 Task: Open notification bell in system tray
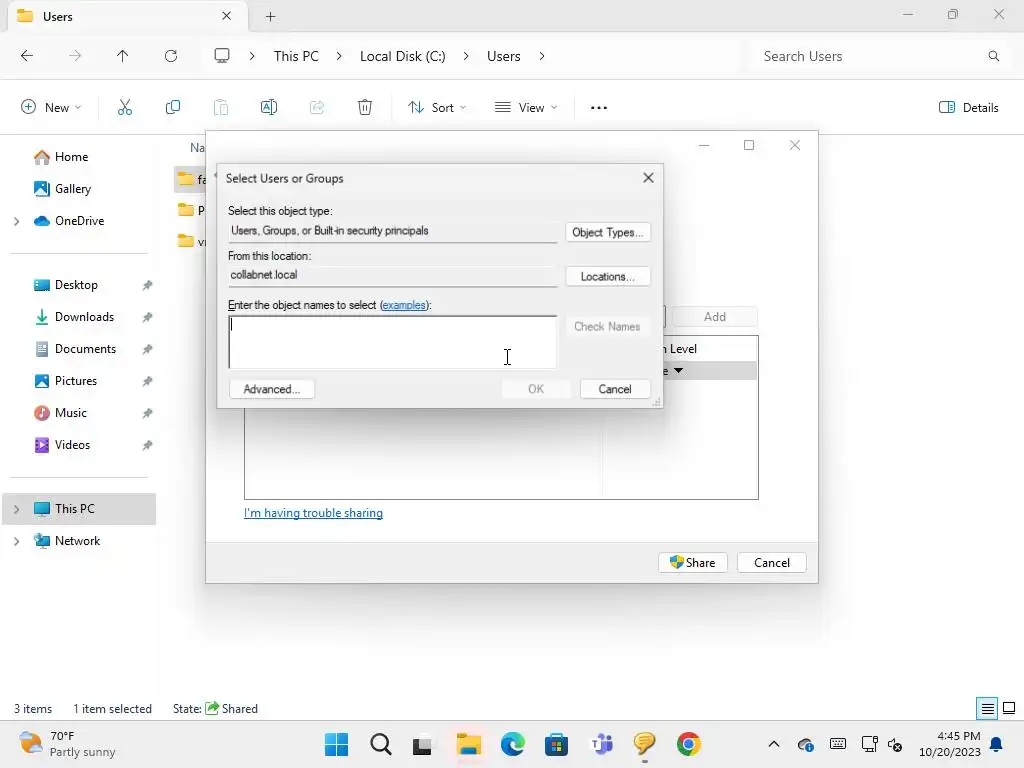(997, 744)
